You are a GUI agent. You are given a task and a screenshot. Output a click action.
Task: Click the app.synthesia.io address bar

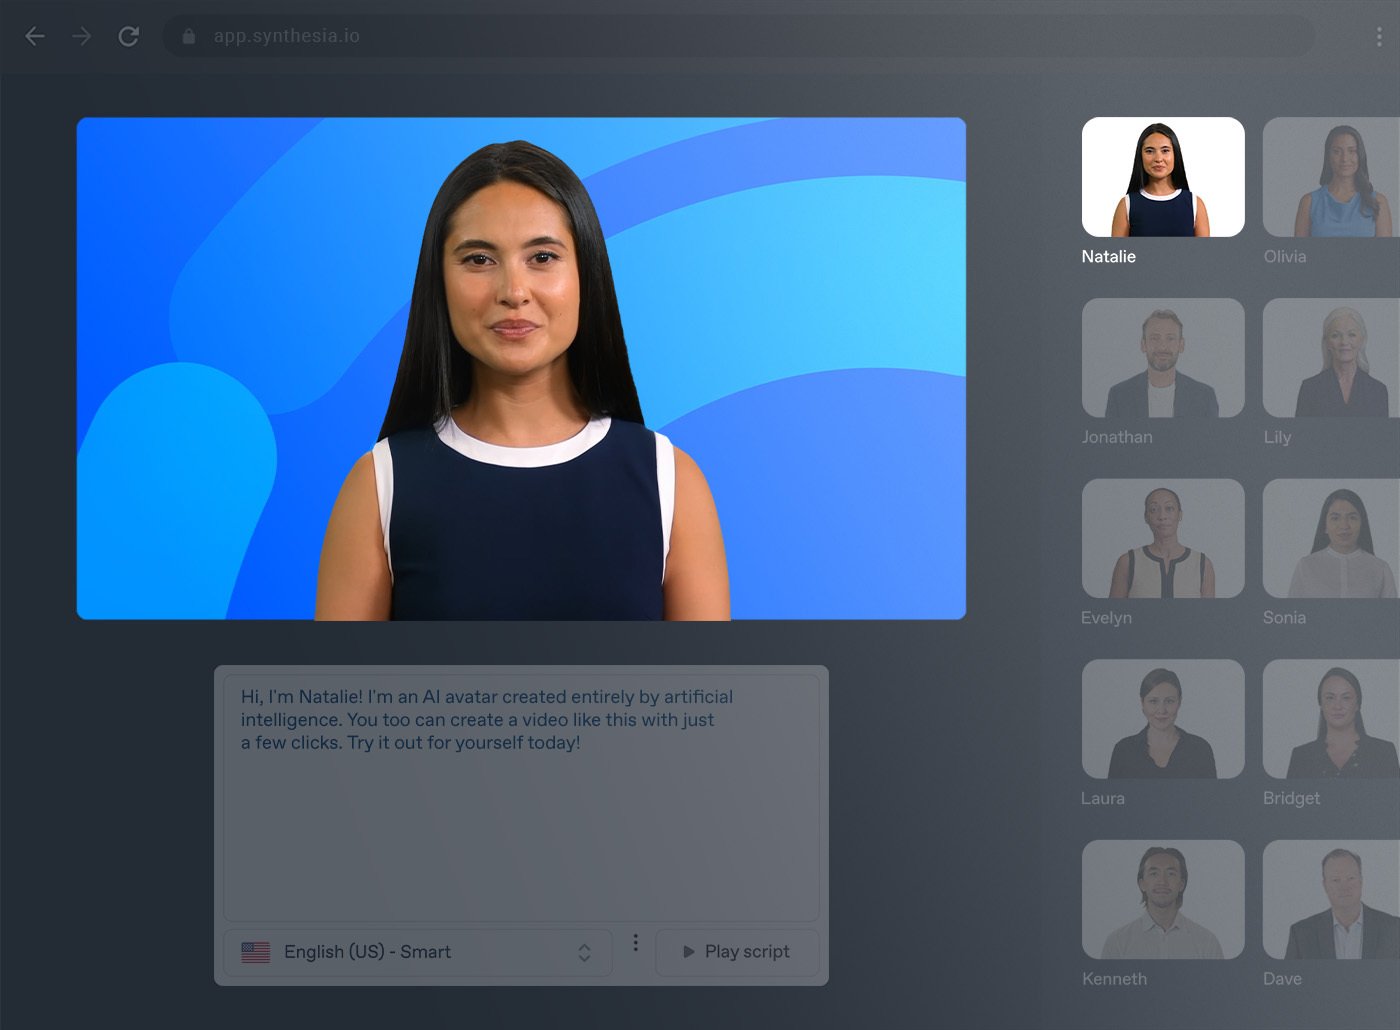pos(700,37)
